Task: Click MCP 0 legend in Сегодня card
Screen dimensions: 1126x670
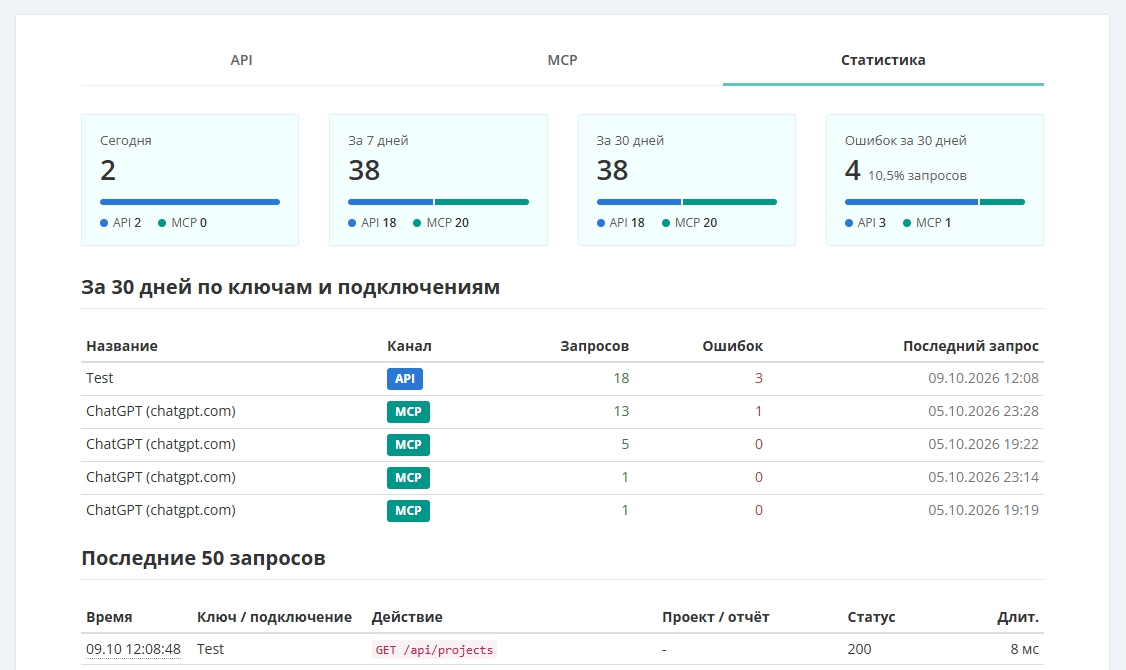Action: point(182,223)
